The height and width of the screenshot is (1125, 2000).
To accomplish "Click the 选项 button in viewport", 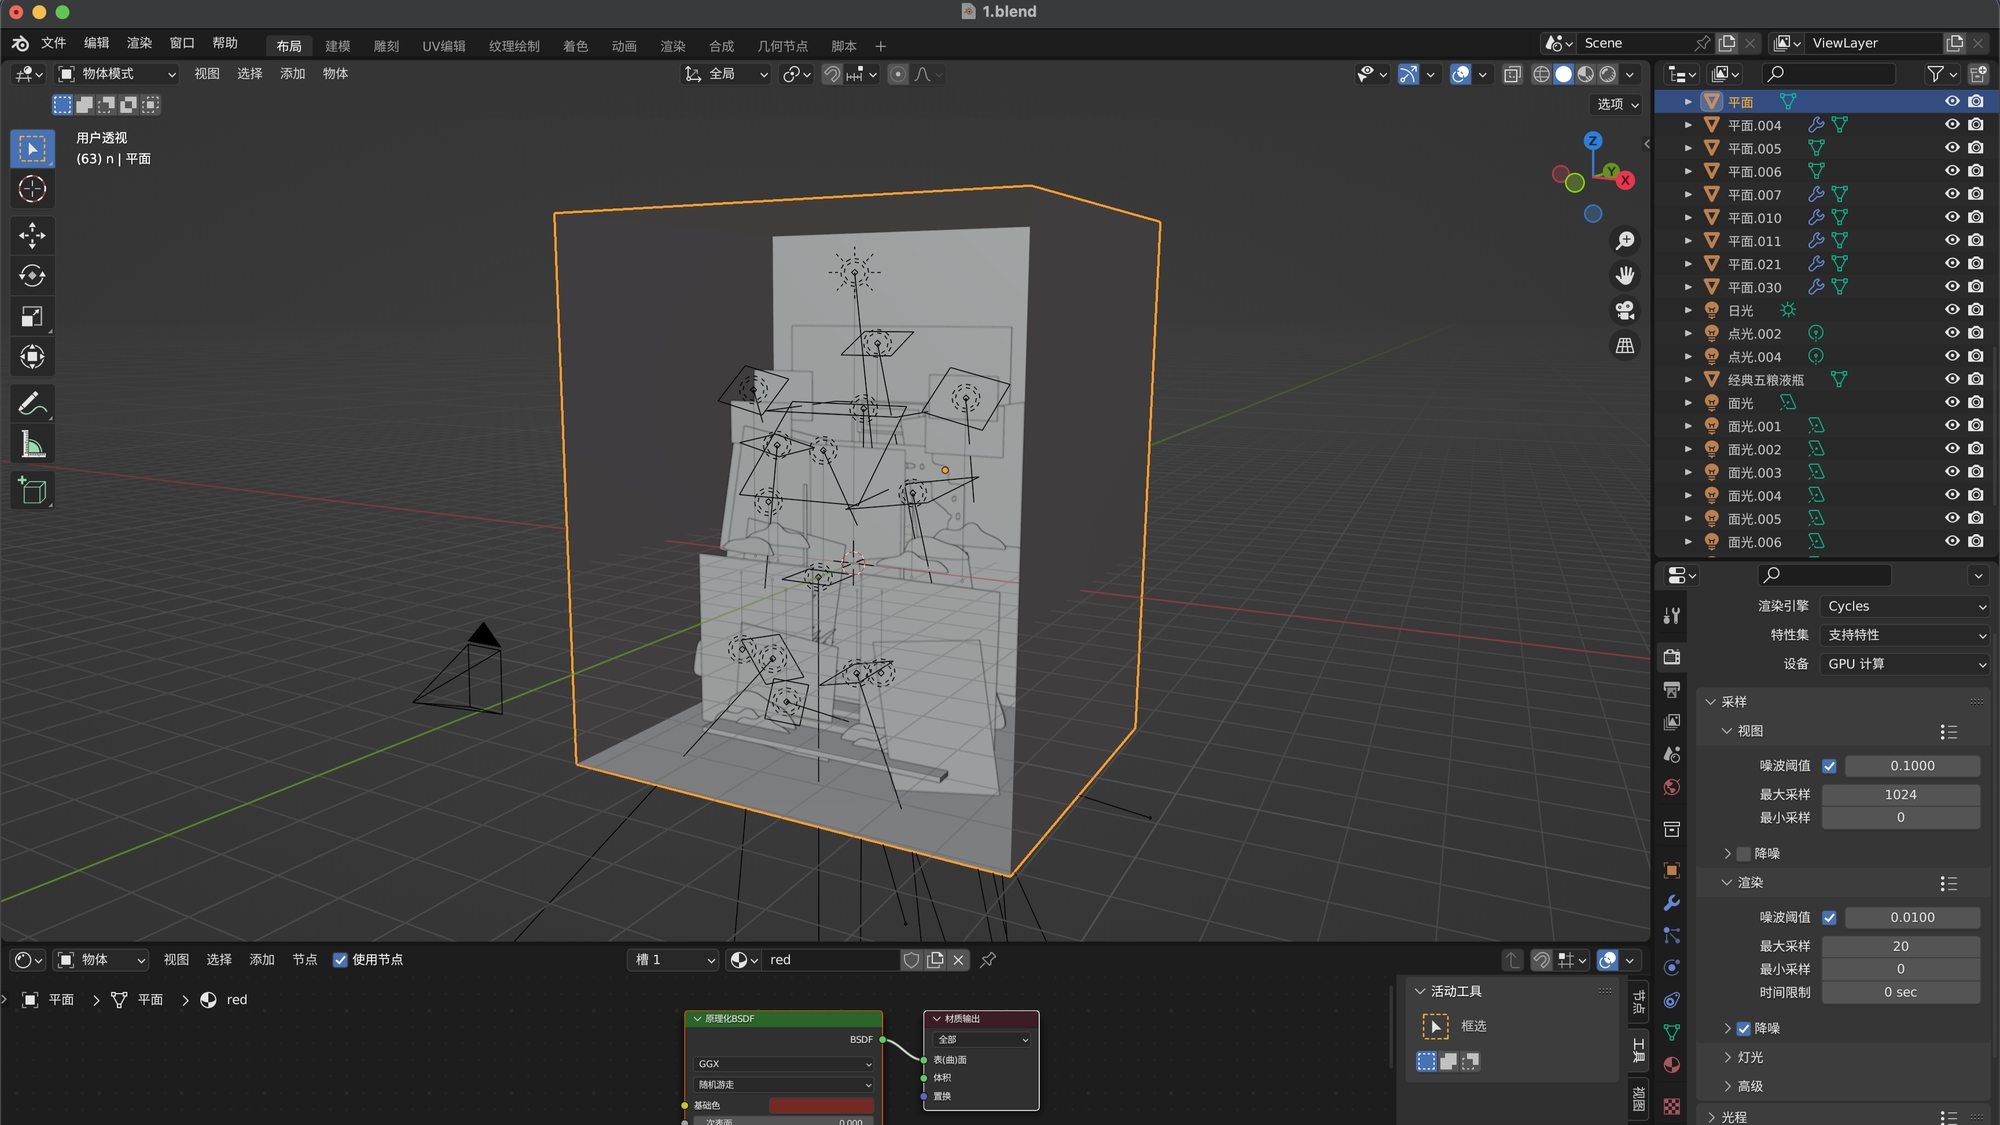I will (1617, 104).
